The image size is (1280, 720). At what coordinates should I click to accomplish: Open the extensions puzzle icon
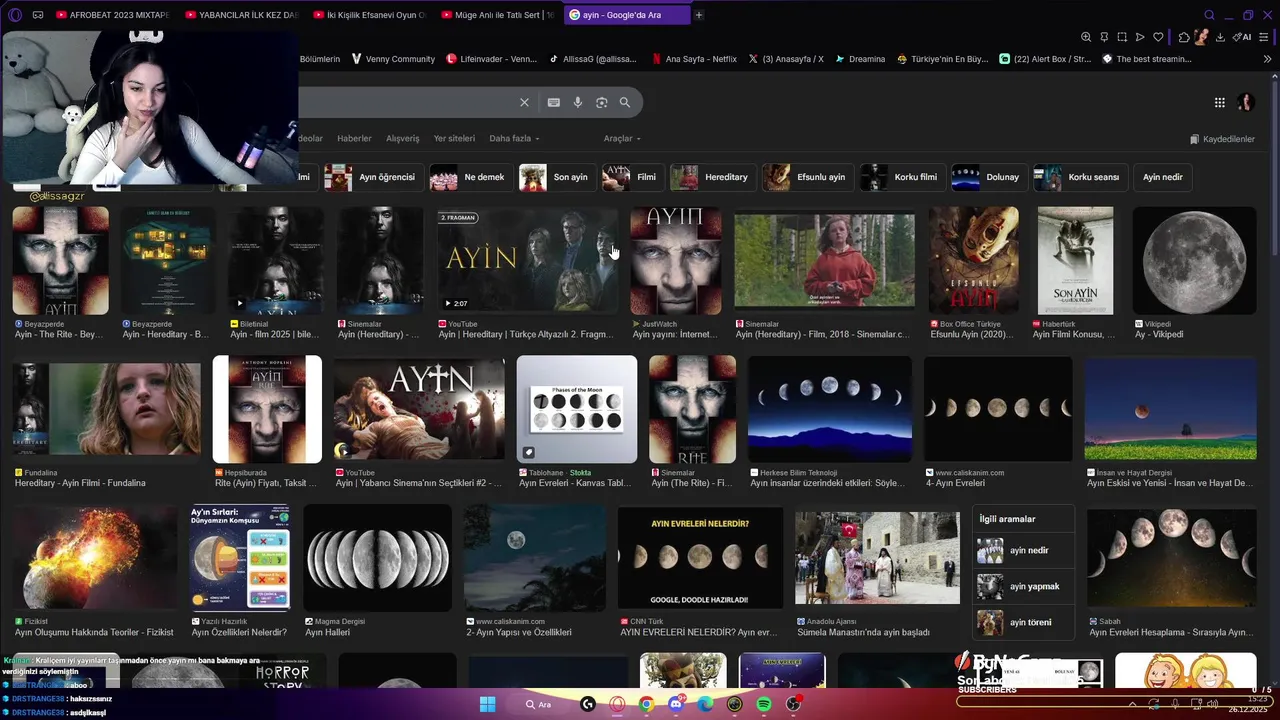[1184, 37]
